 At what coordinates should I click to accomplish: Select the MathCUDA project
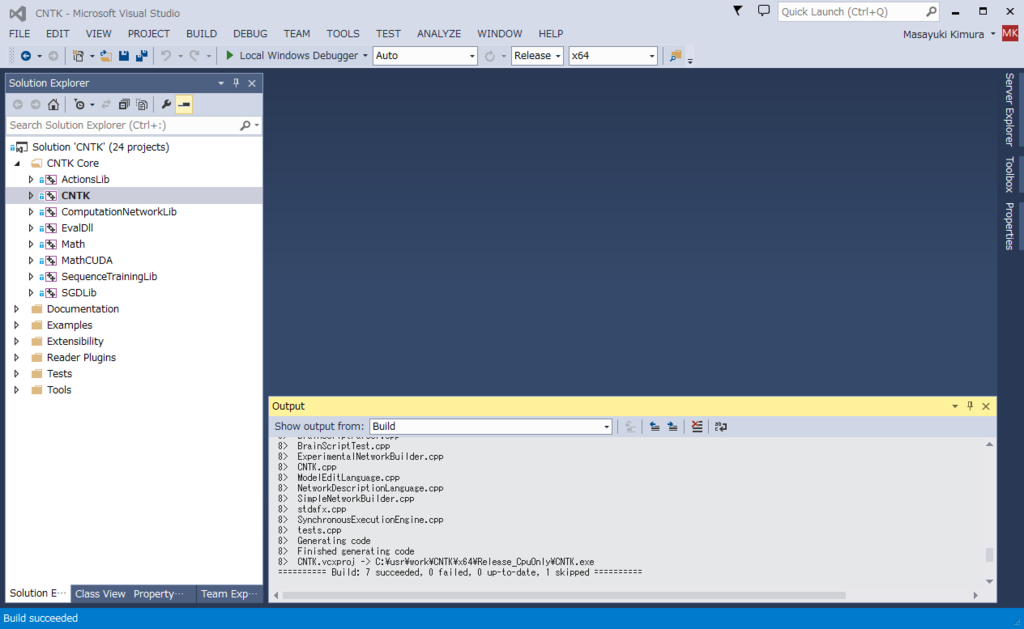[x=87, y=260]
